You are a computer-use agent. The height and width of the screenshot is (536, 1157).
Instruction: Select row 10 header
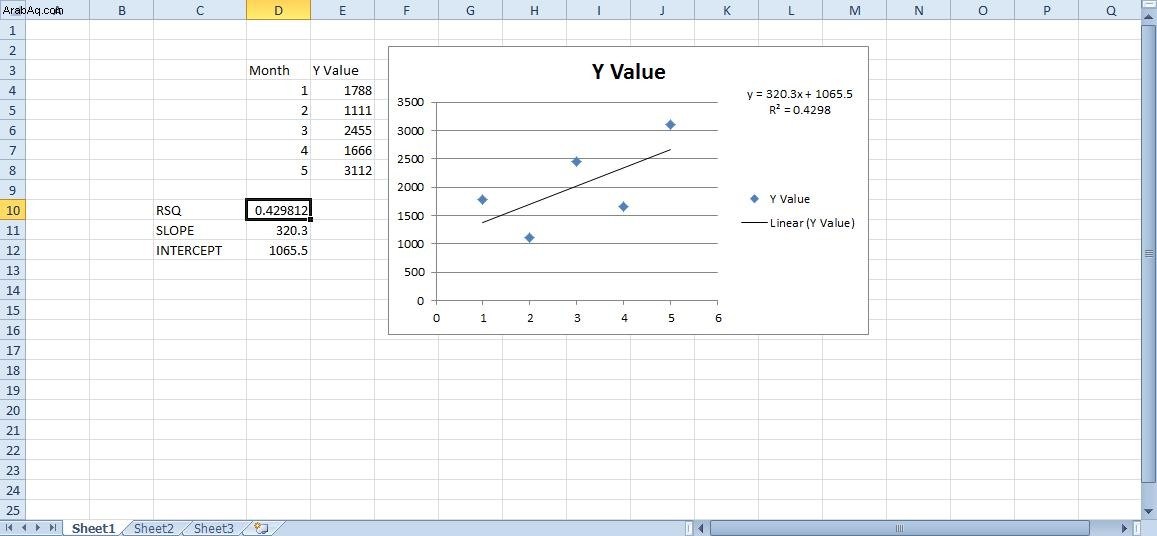pyautogui.click(x=13, y=210)
